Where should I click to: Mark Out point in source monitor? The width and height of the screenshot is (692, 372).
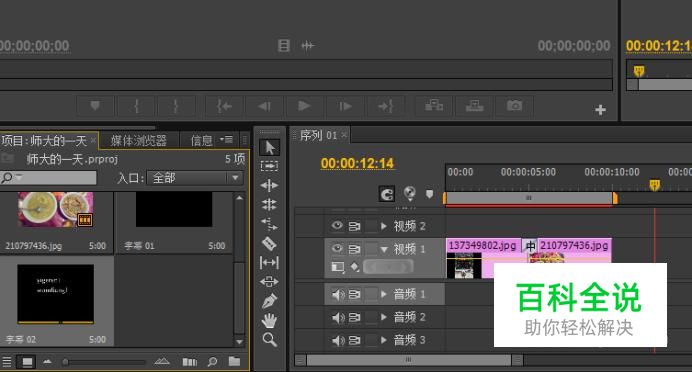click(x=176, y=106)
